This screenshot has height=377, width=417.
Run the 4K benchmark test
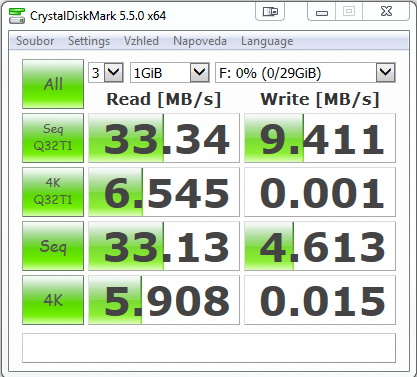(53, 300)
